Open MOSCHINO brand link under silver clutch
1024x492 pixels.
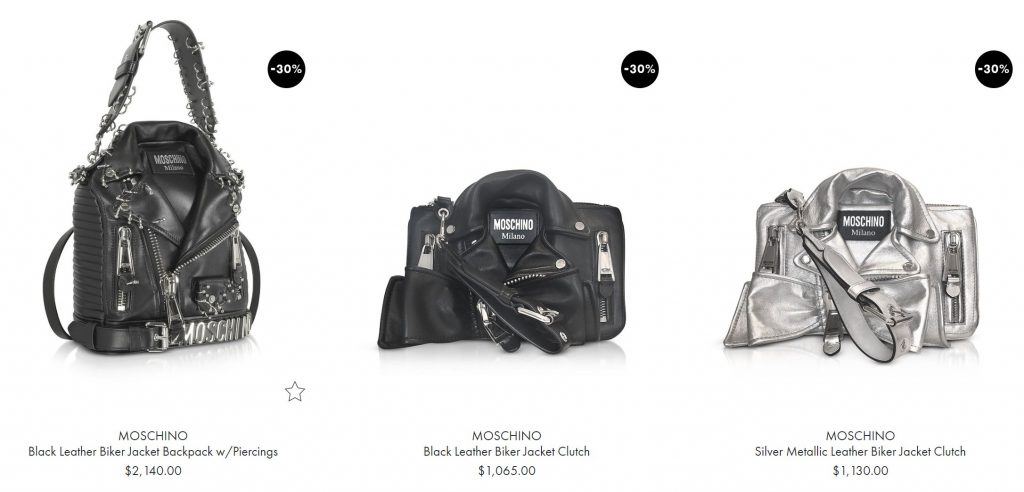pos(860,435)
